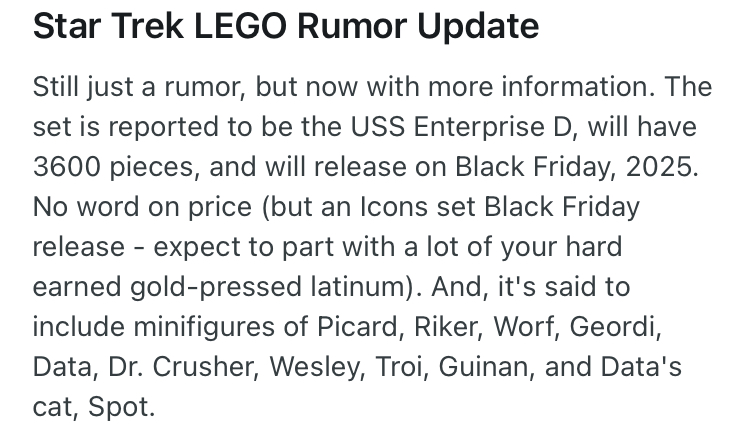Click the name "Picard" in the list
Screen dimensions: 750x426
357,327
